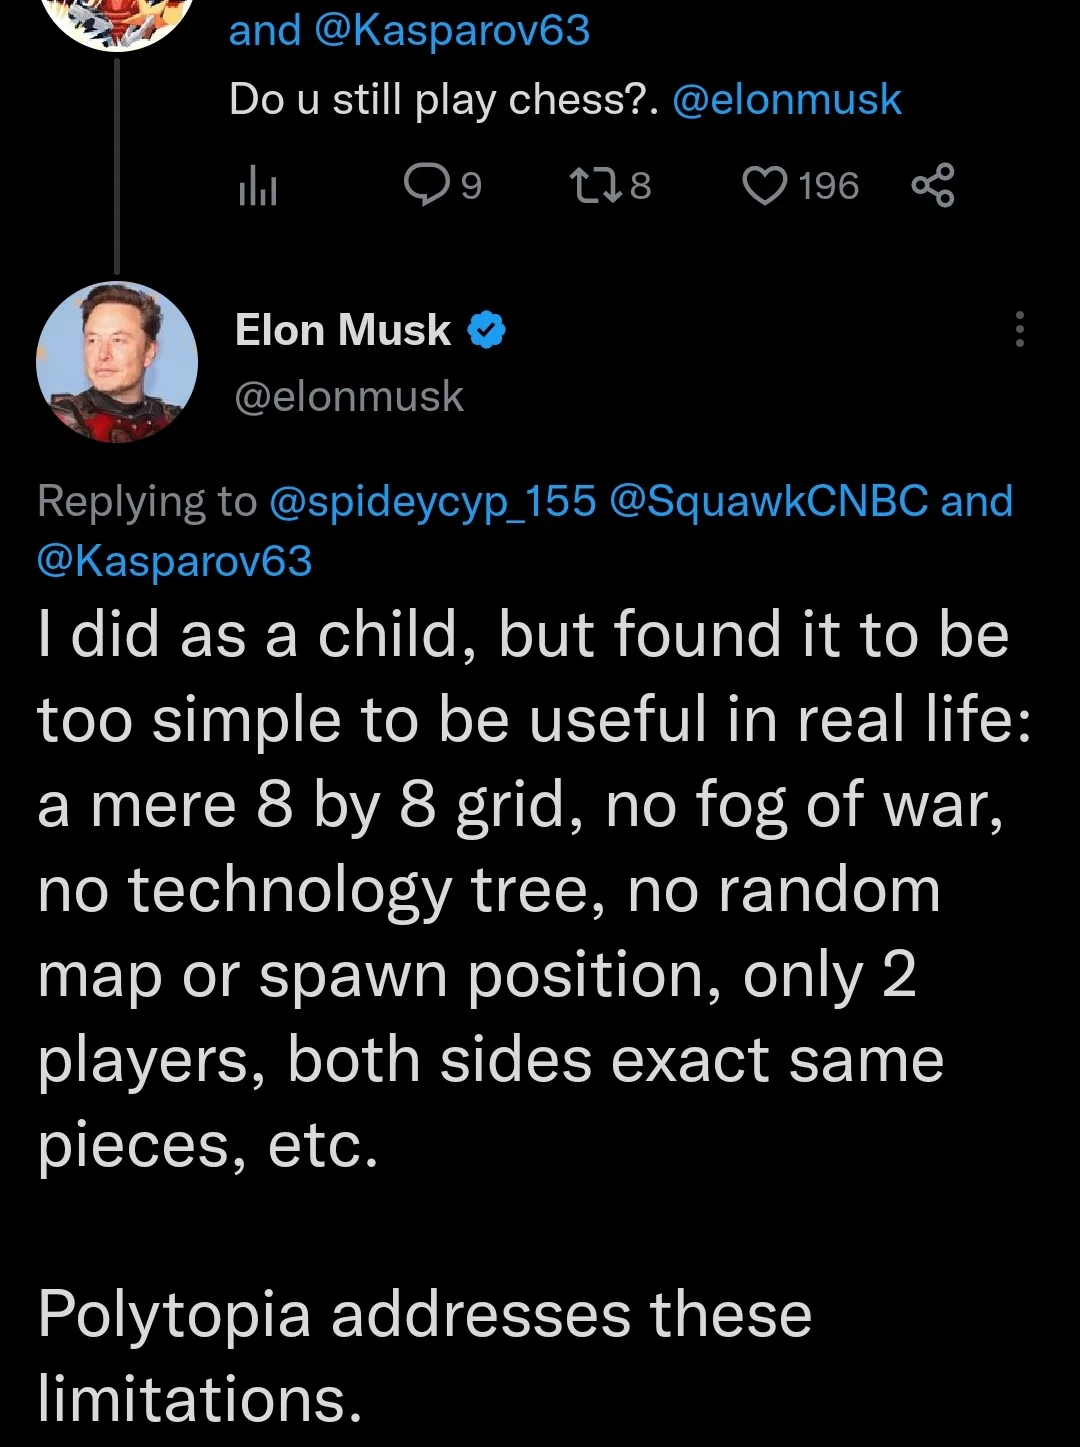Visit the @SquawkCNBC profile link
Image resolution: width=1080 pixels, height=1447 pixels.
tap(768, 502)
